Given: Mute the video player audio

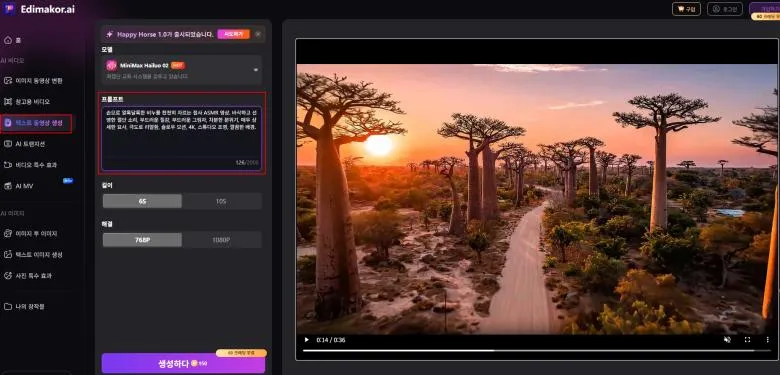Looking at the screenshot, I should click(727, 340).
